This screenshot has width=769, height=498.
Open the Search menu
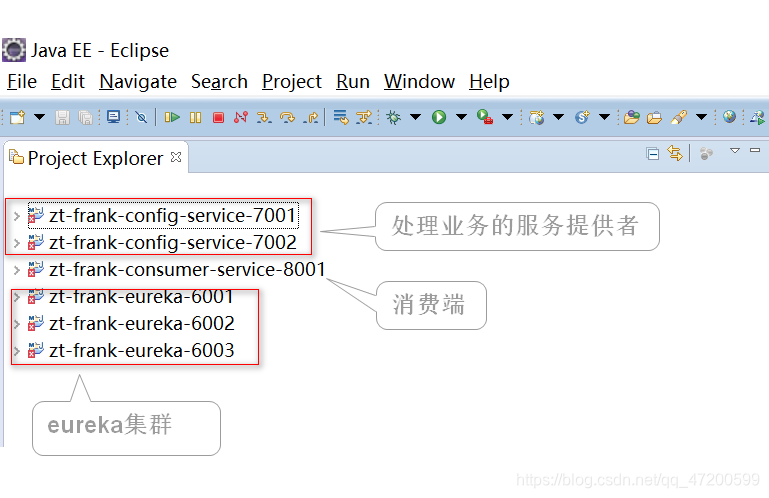click(219, 81)
